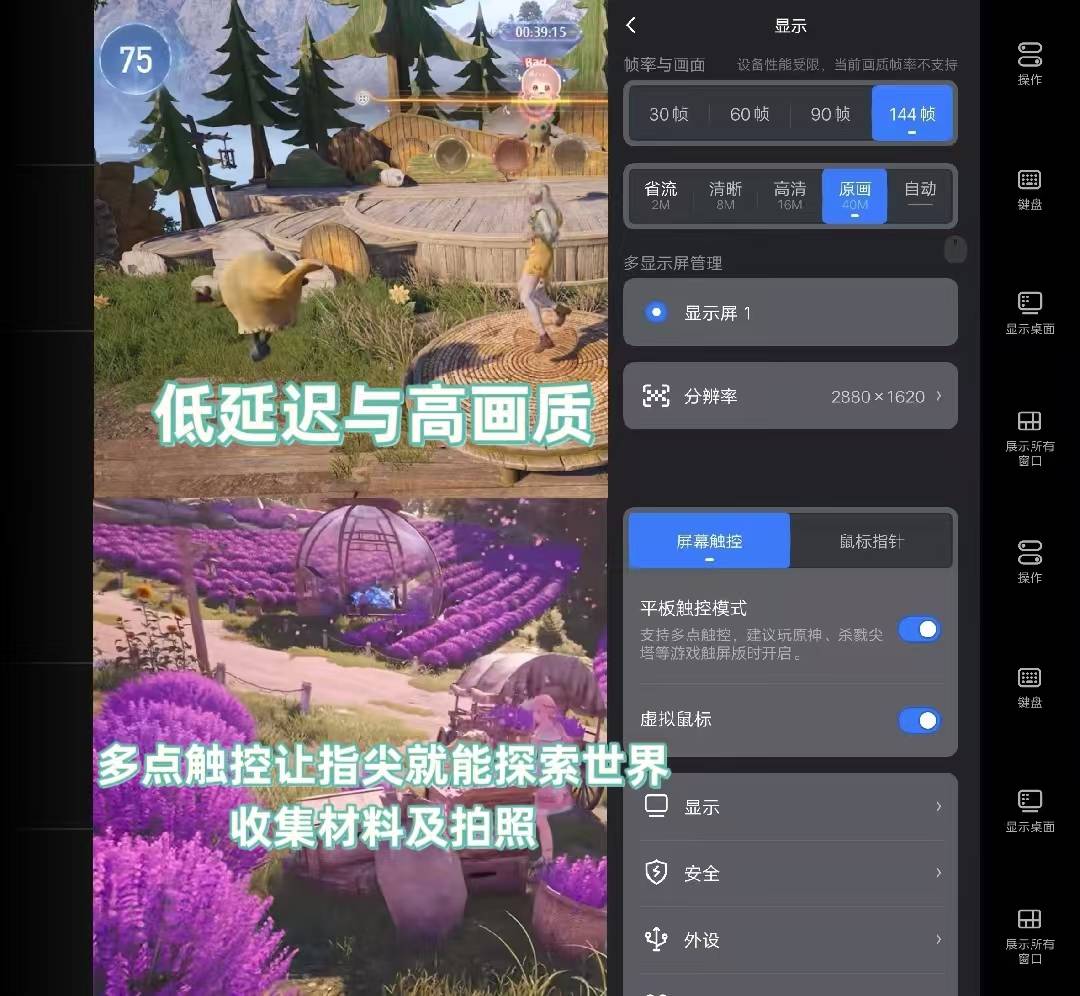The image size is (1080, 996).
Task: Click the scrollbar thumb on the settings panel edge
Action: pos(955,249)
